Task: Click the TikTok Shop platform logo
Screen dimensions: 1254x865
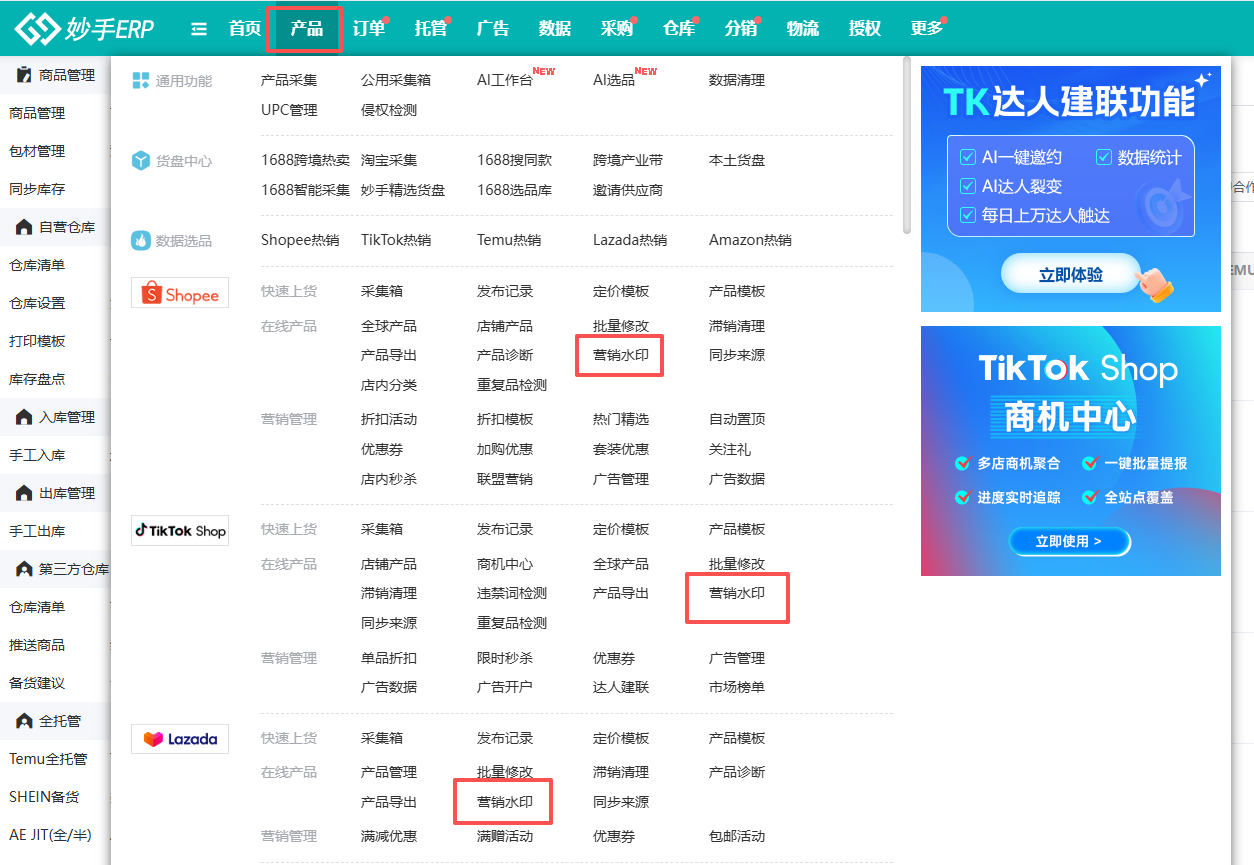Action: (180, 531)
